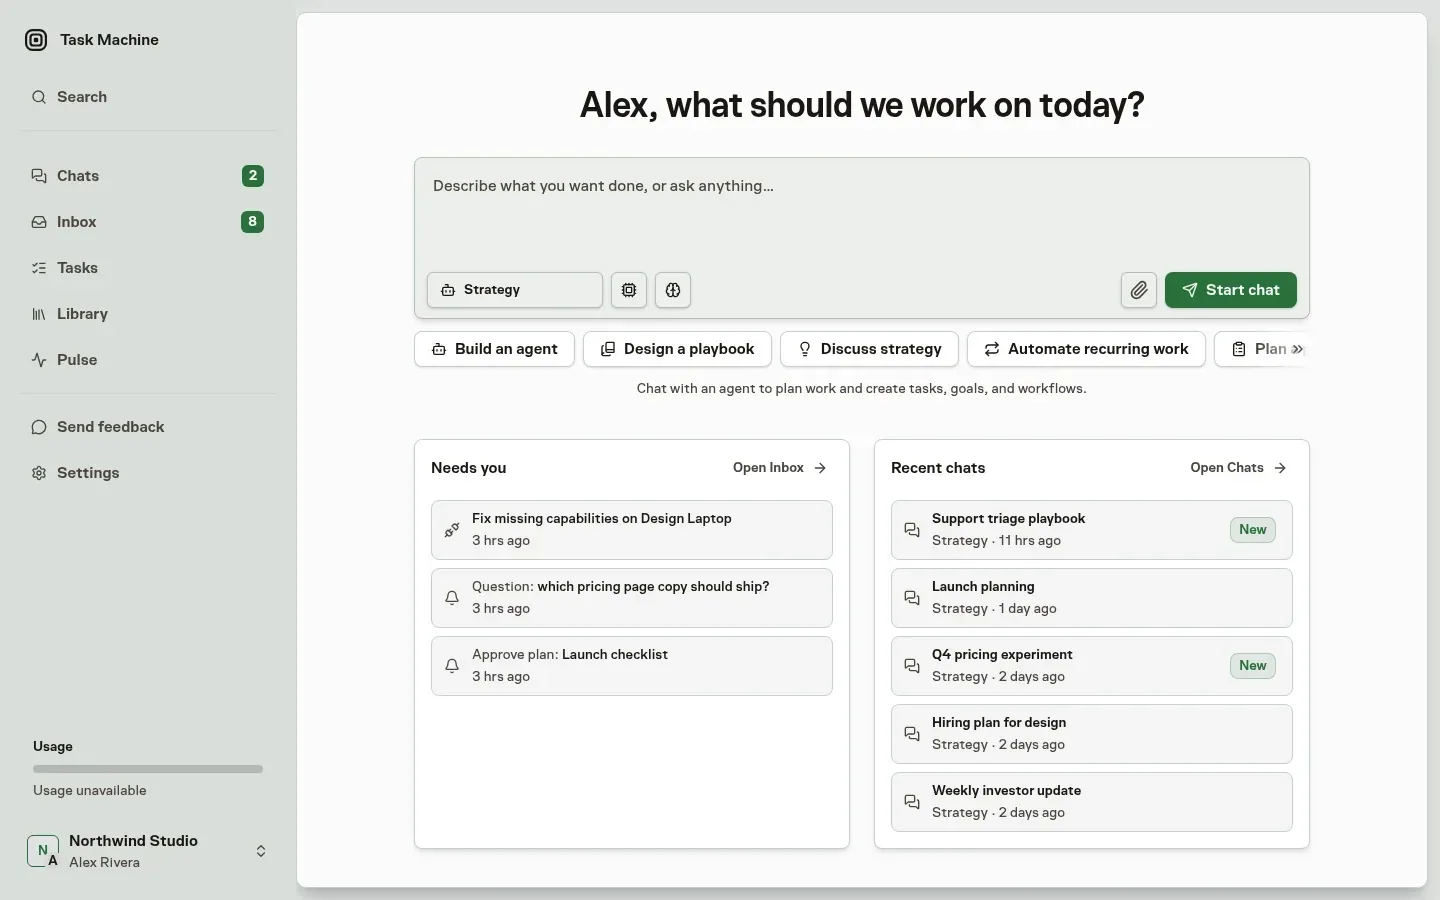This screenshot has width=1440, height=900.
Task: Click the bell icon on the Approve plan row
Action: pyautogui.click(x=452, y=666)
